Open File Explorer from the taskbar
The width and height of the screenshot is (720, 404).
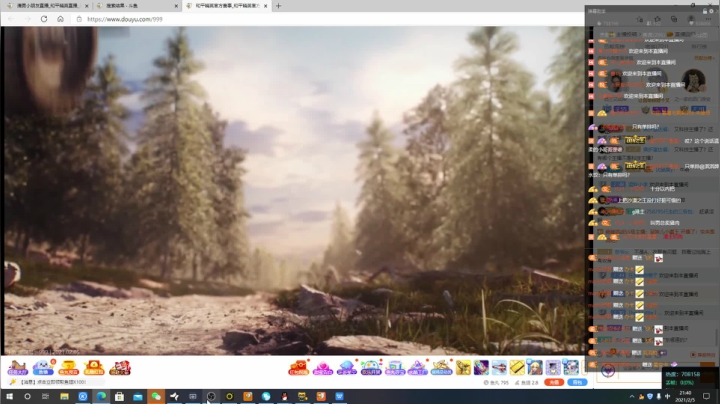[64, 396]
